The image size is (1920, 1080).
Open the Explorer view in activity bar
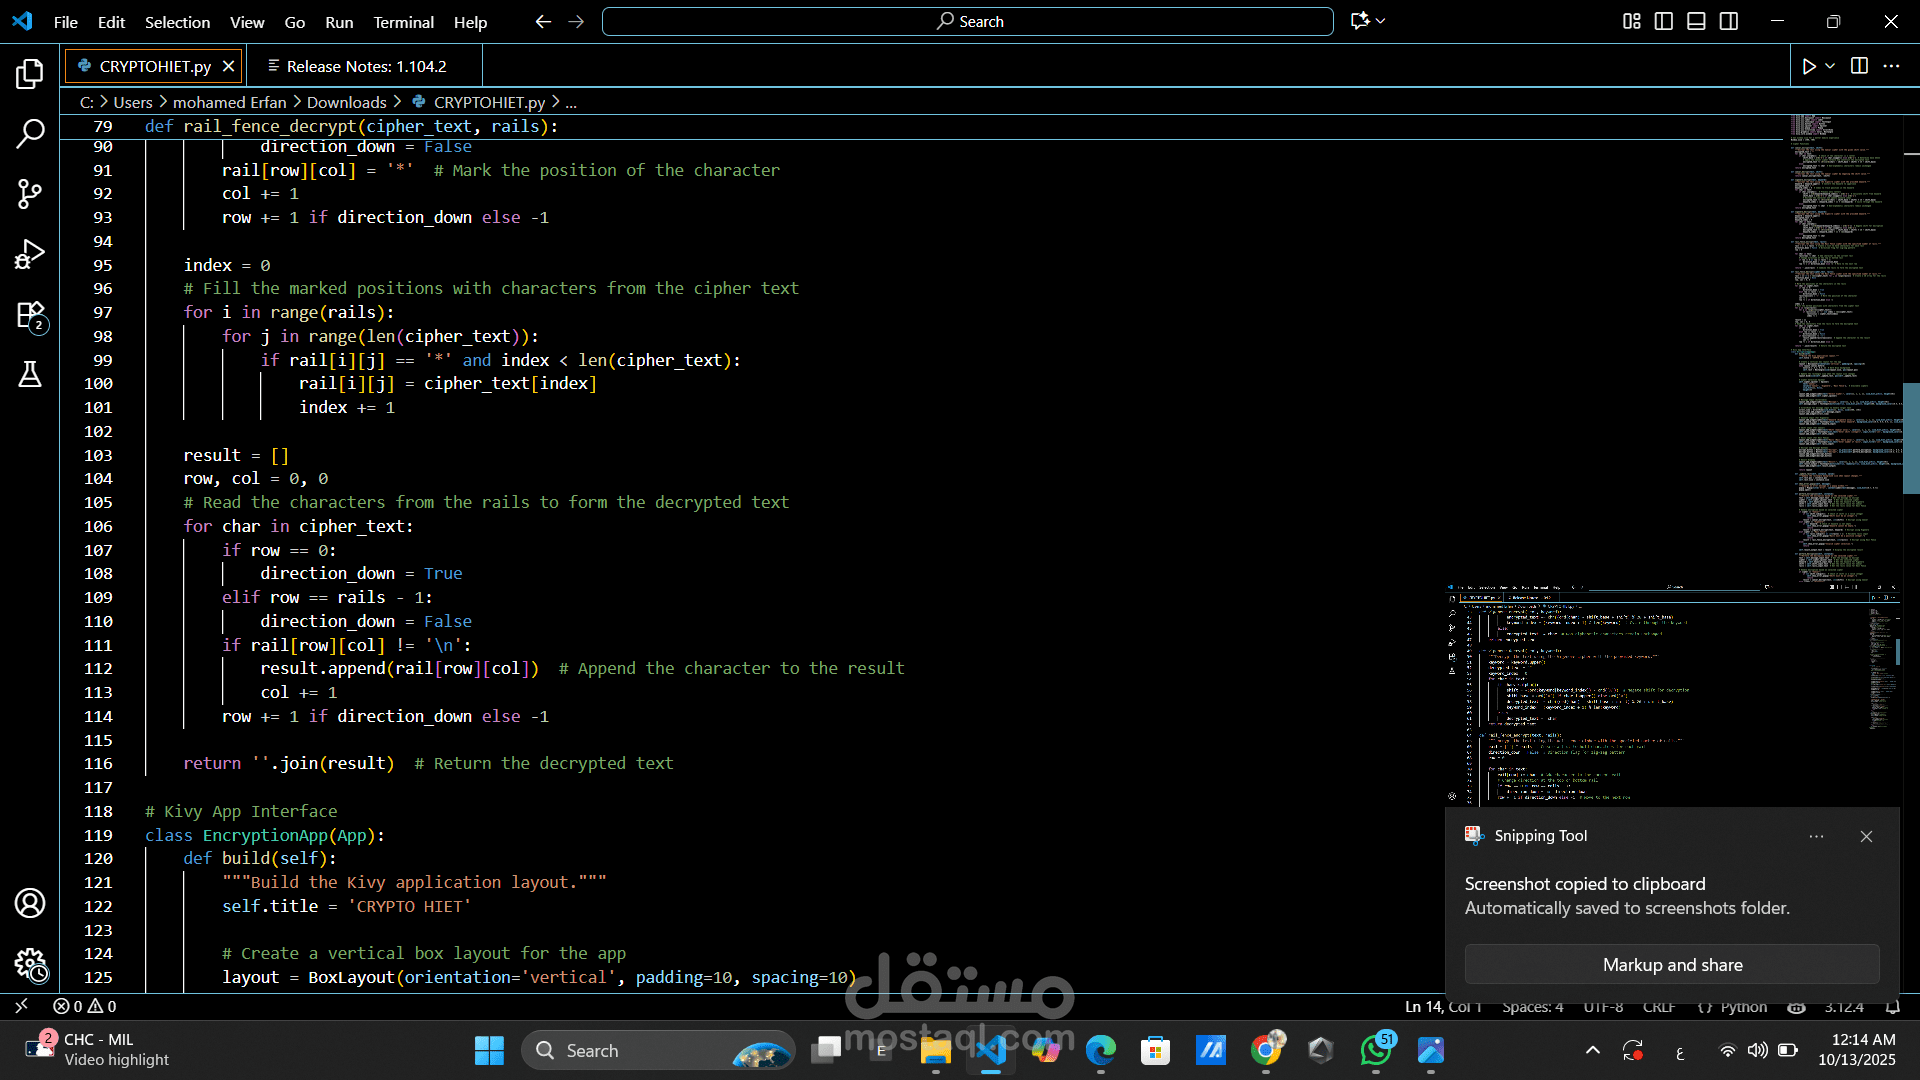(x=30, y=74)
